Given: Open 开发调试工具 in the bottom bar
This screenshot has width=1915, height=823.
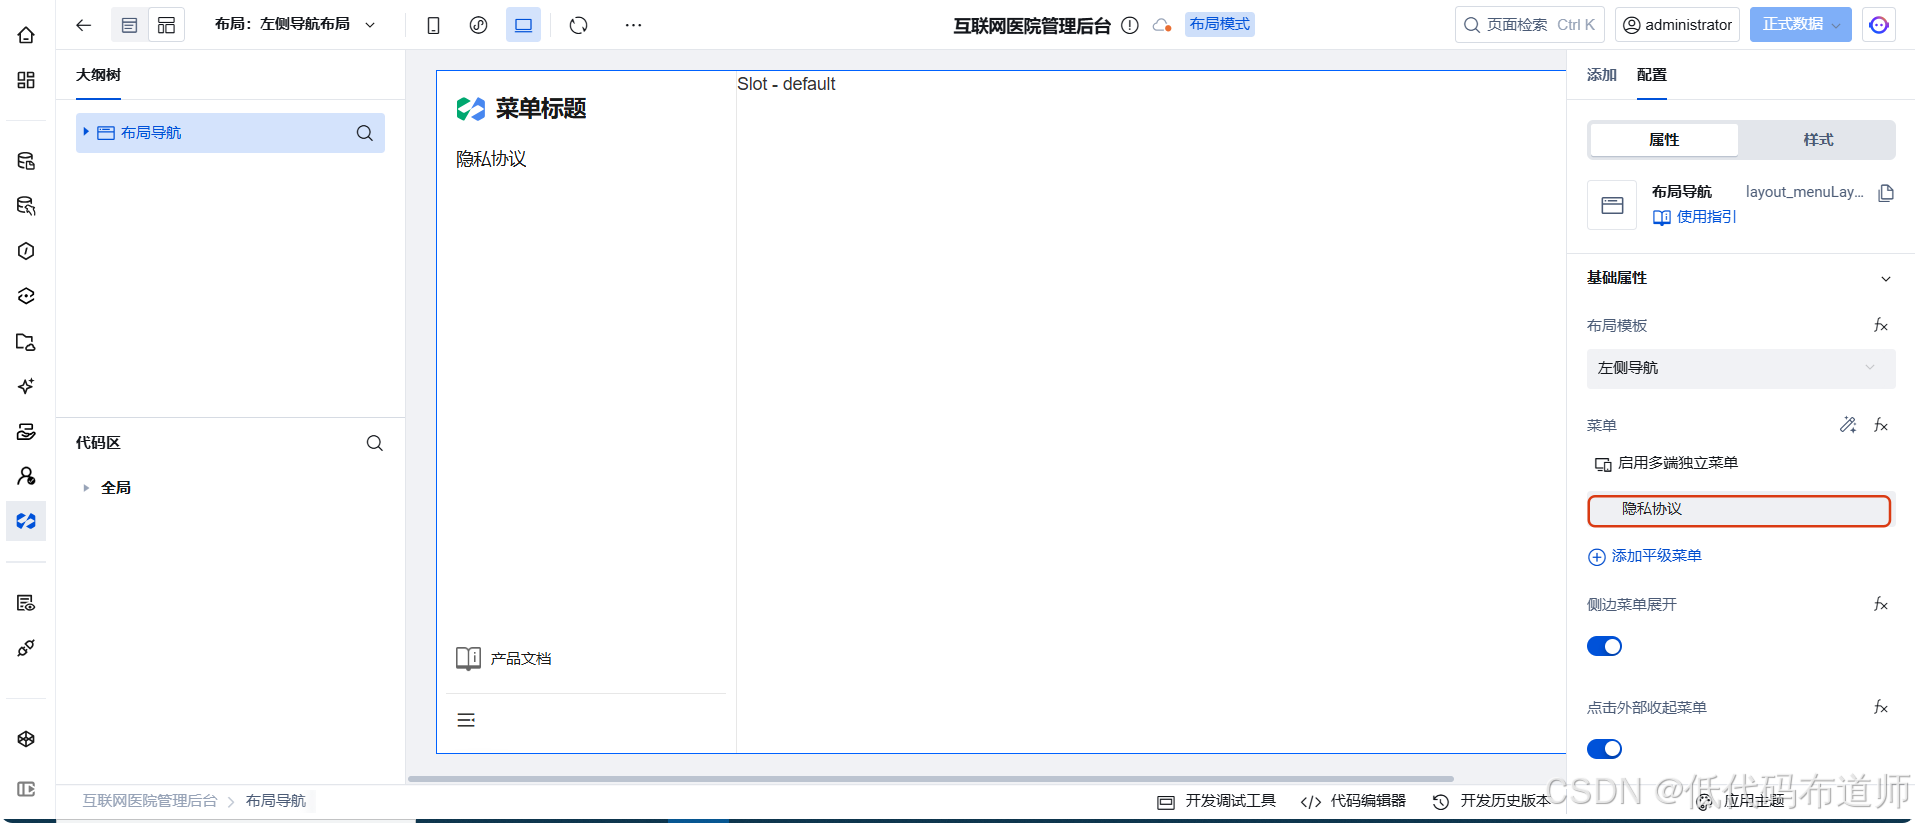Looking at the screenshot, I should click(x=1216, y=801).
